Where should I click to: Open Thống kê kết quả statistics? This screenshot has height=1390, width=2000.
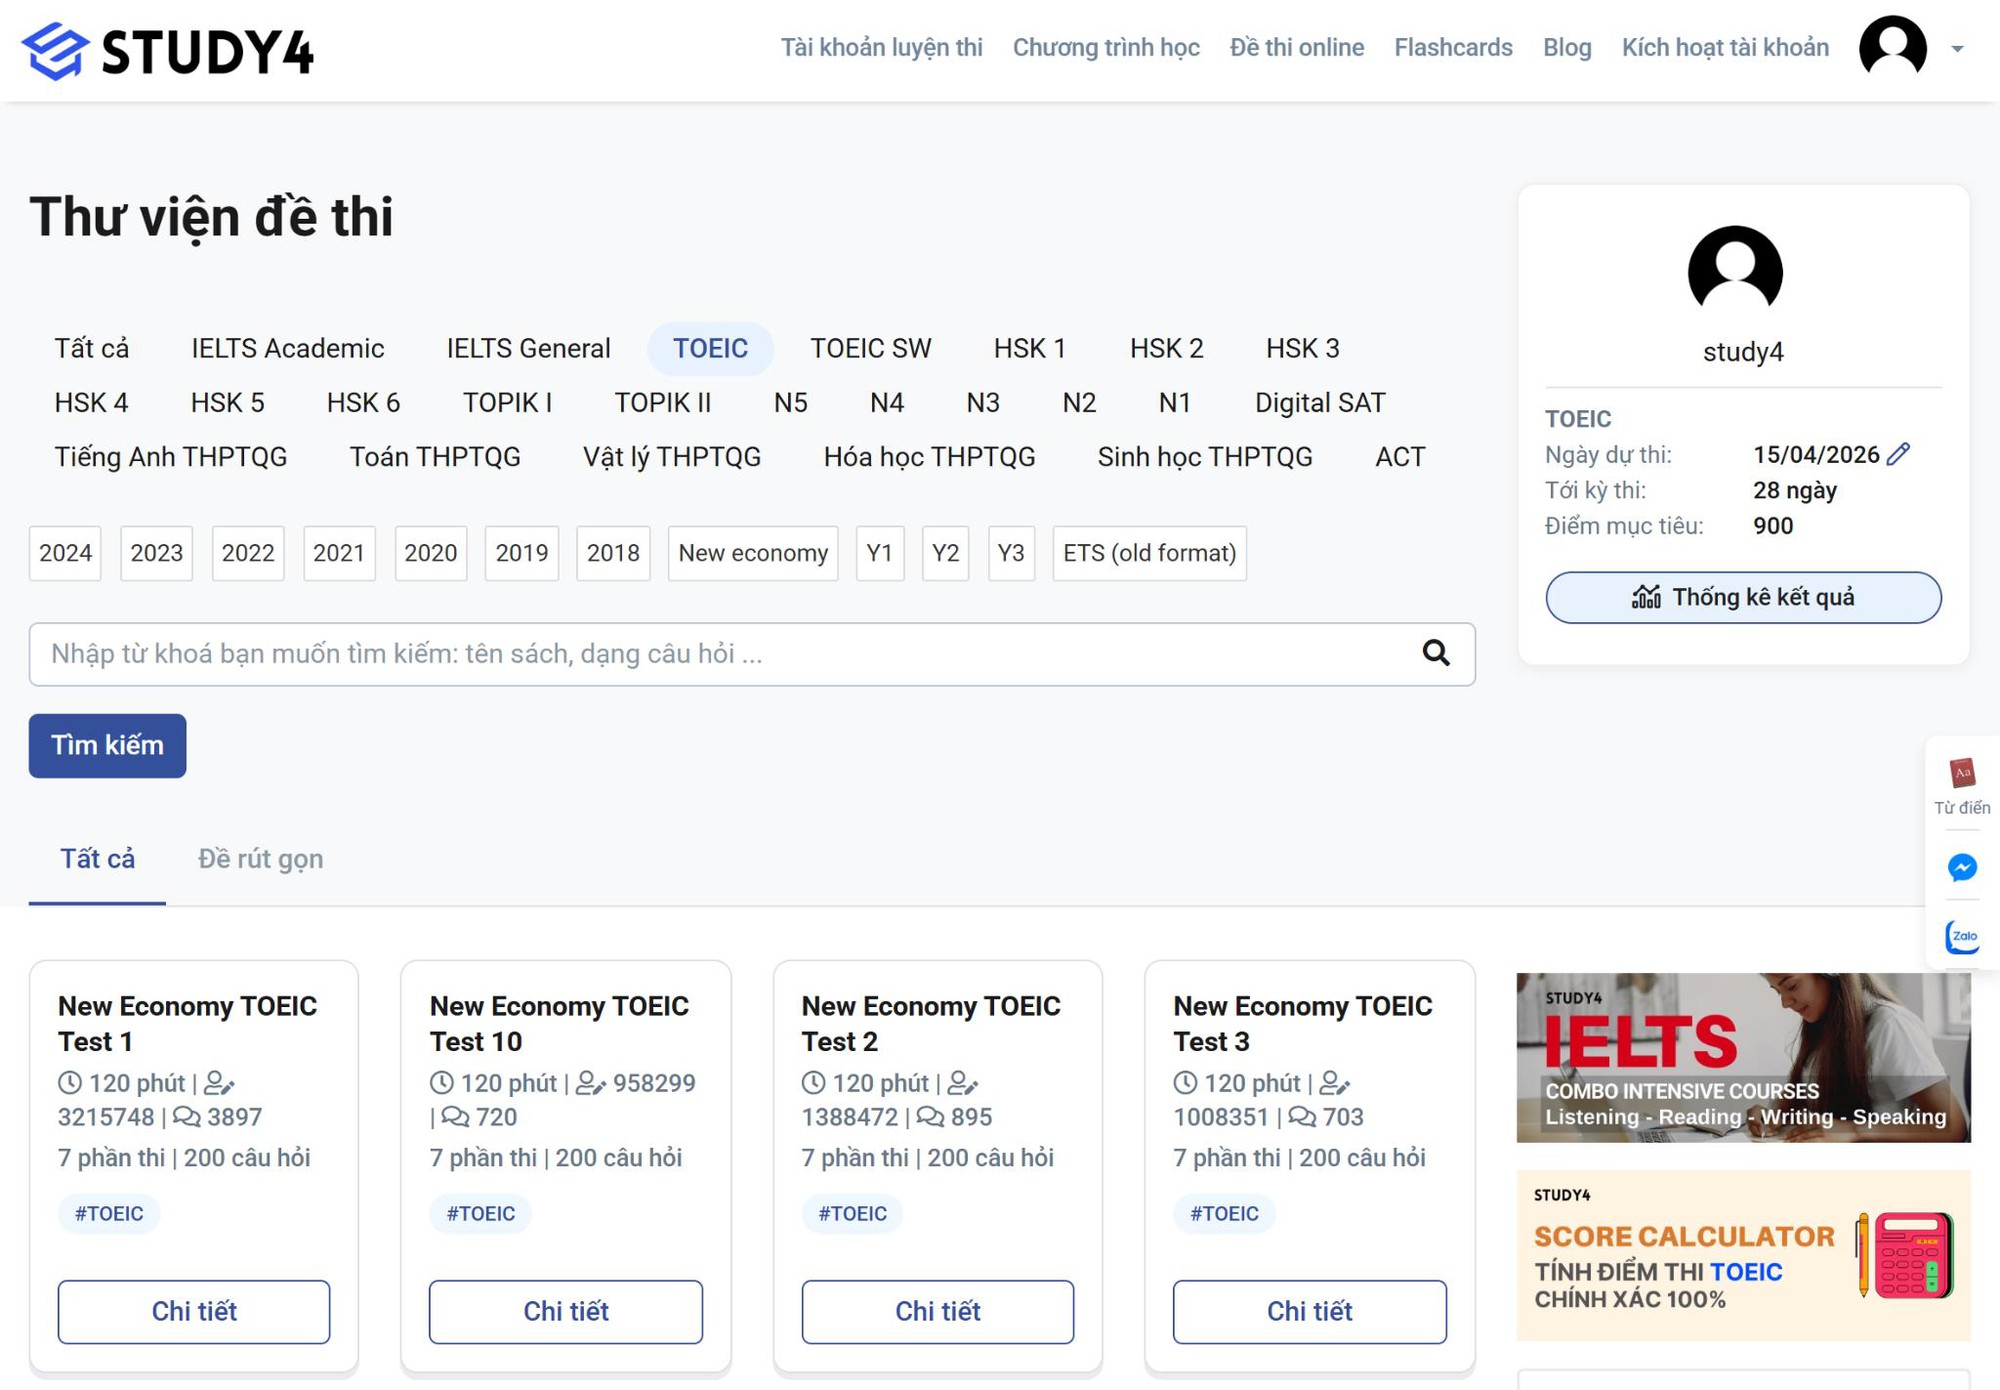pyautogui.click(x=1742, y=597)
